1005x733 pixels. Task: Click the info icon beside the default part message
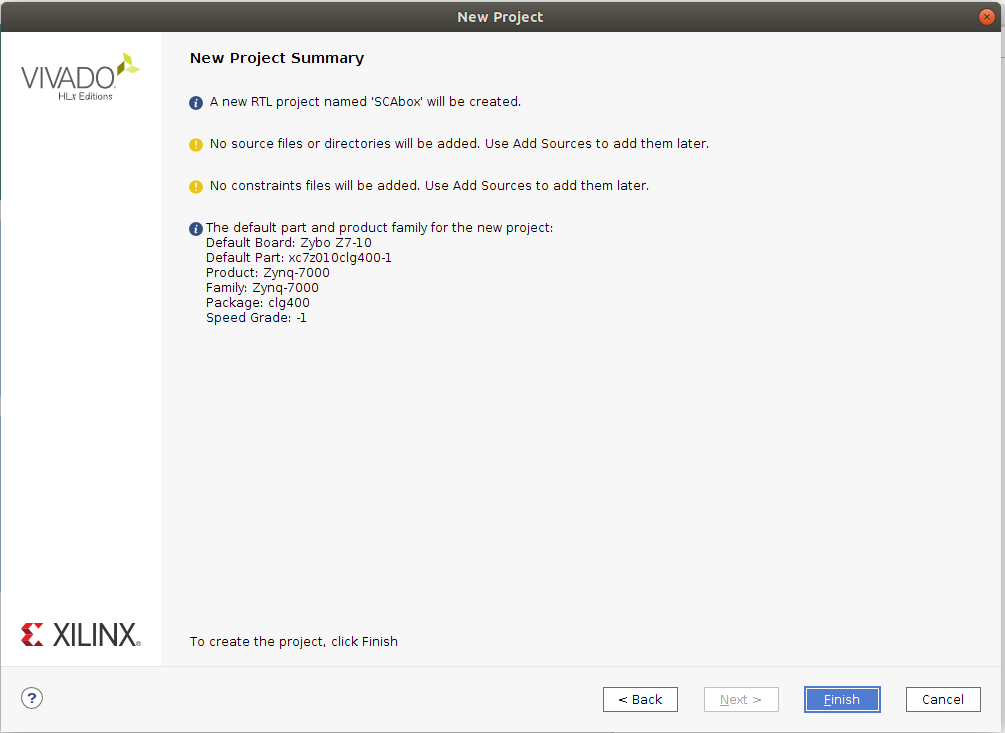tap(196, 229)
